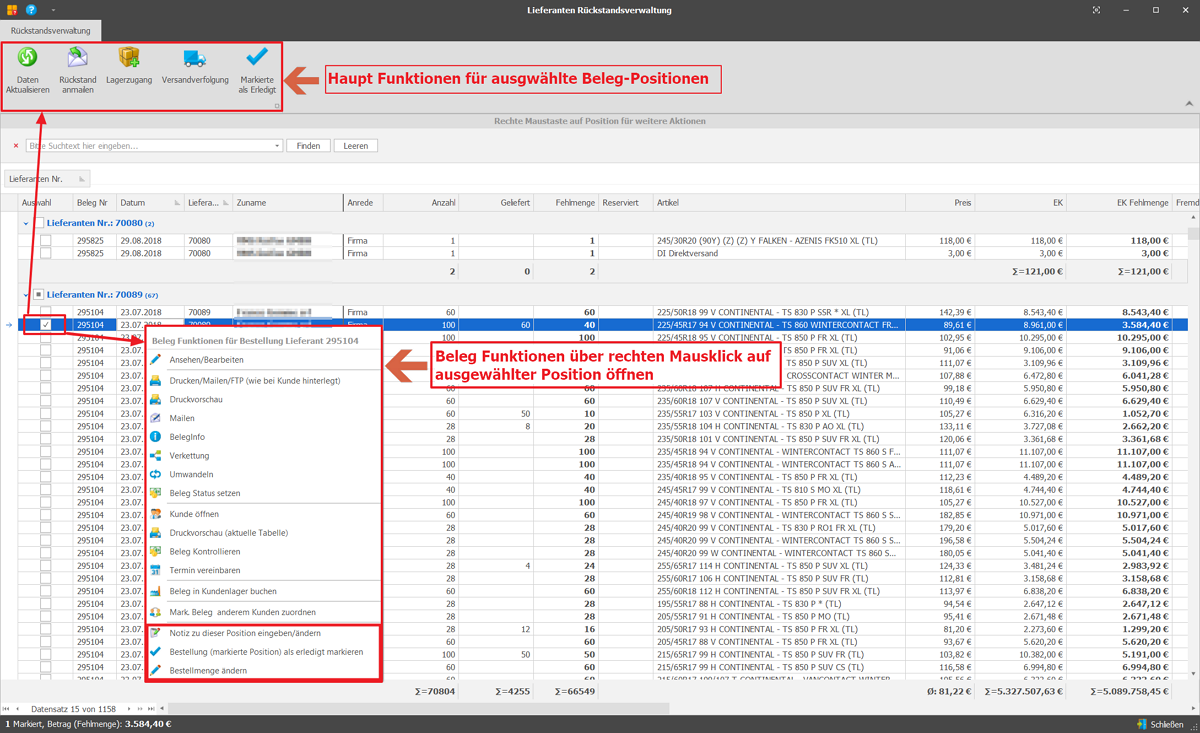
Task: Switch to the Rückstandsverwaltung tab
Action: [51, 31]
